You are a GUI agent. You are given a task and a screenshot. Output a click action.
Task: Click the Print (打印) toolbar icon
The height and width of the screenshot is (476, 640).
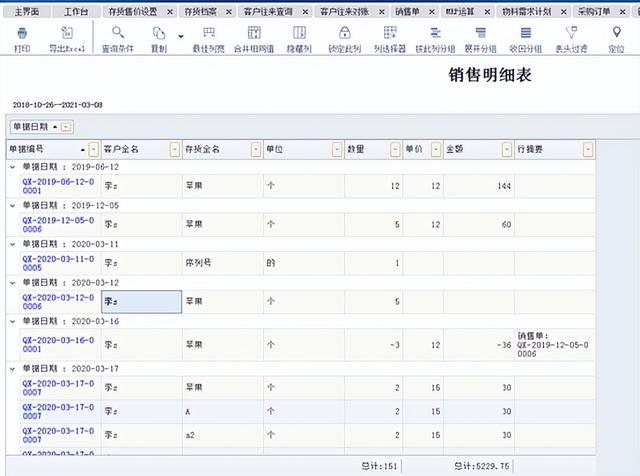tap(22, 39)
